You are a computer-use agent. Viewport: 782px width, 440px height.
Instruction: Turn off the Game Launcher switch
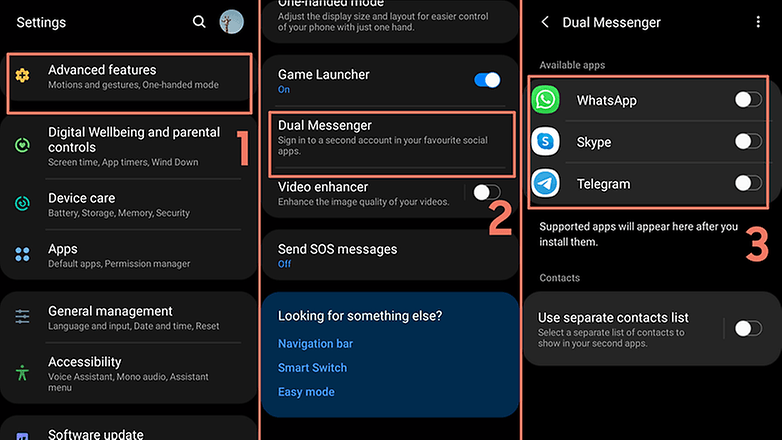[x=487, y=80]
